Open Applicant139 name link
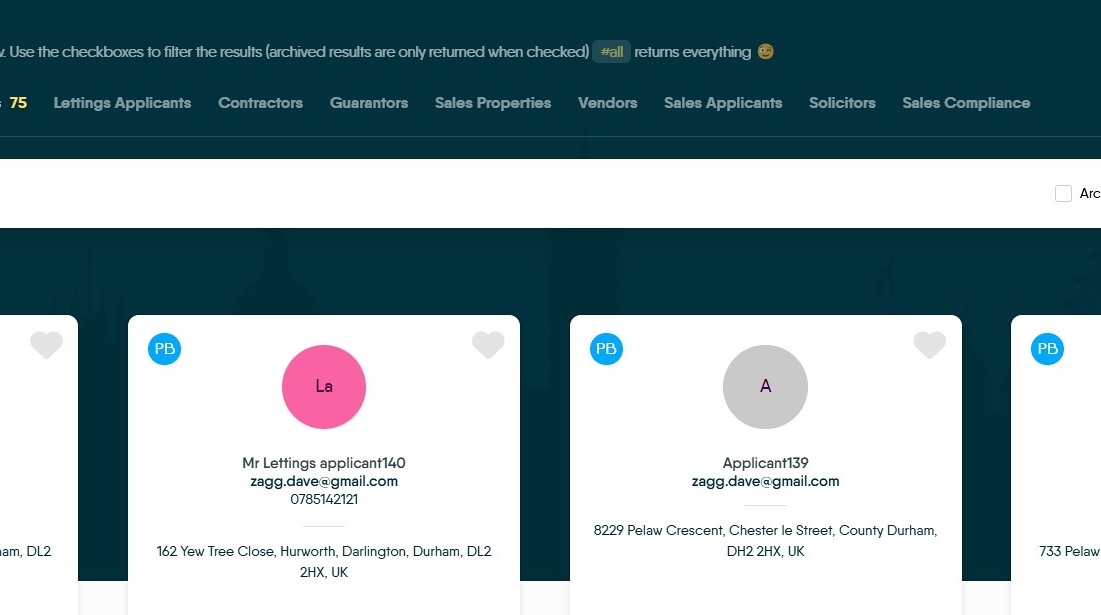 (765, 463)
